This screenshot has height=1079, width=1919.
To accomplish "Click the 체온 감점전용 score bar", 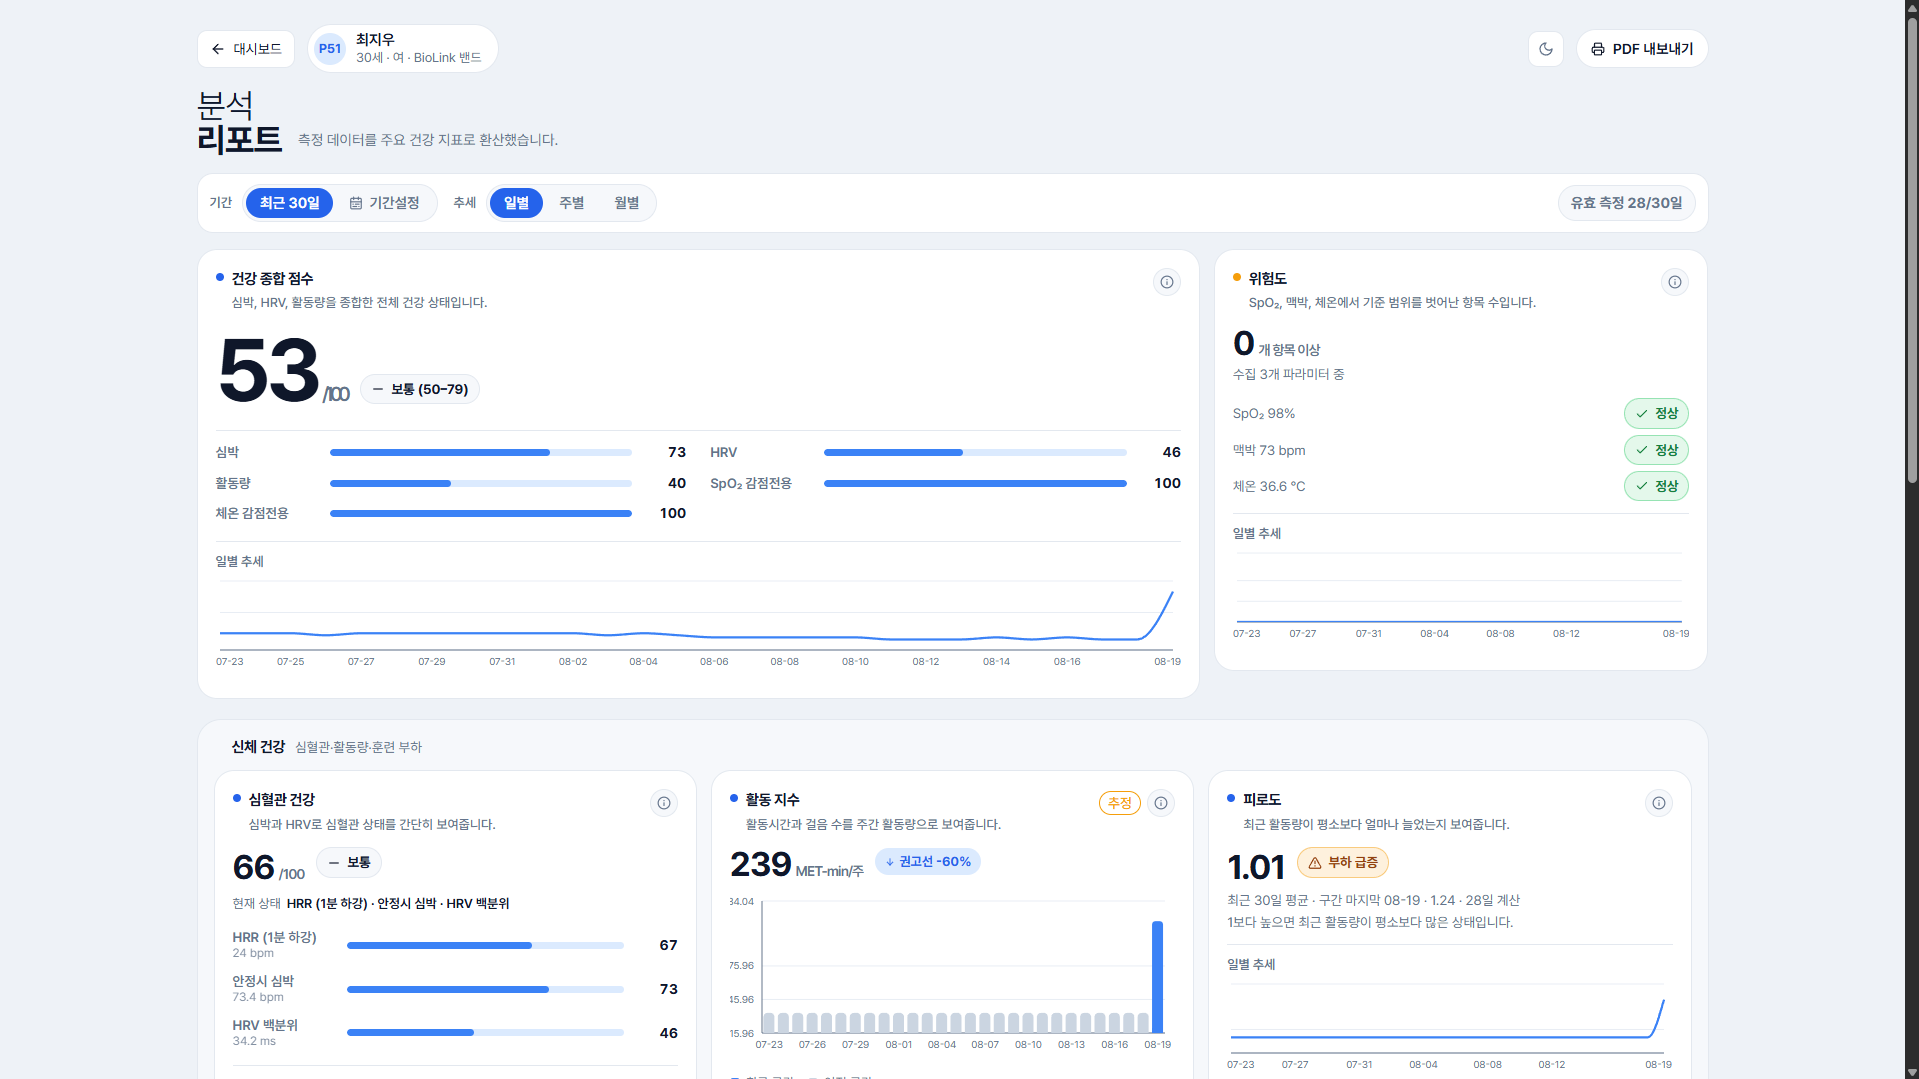I will 481,514.
